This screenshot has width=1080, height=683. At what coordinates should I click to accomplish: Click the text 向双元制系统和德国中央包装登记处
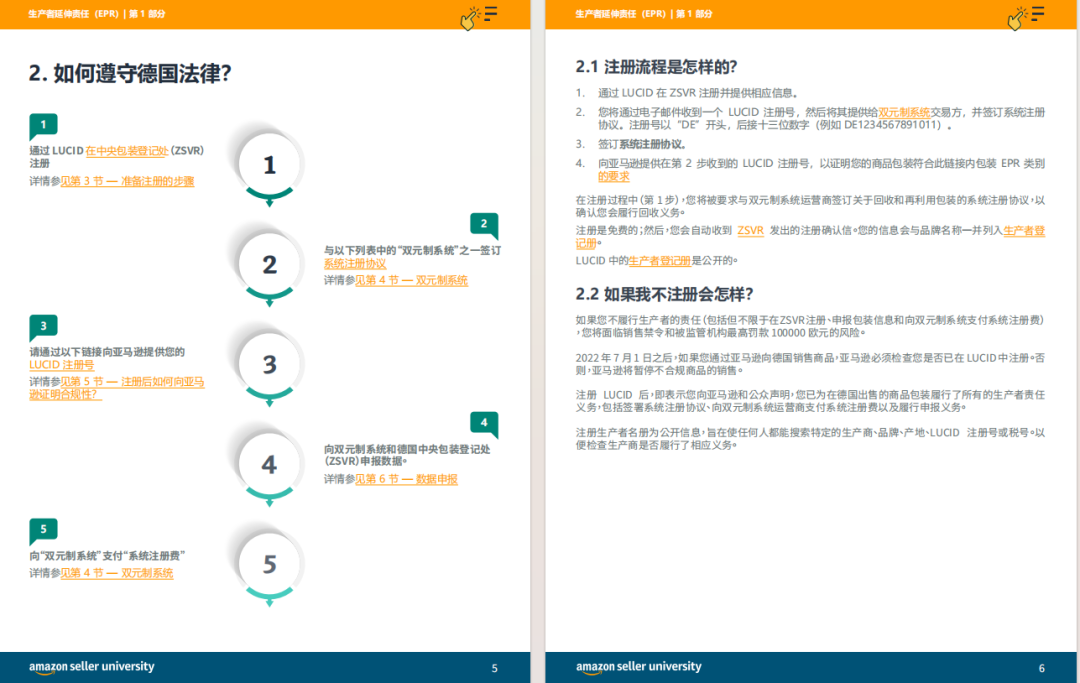tap(407, 450)
